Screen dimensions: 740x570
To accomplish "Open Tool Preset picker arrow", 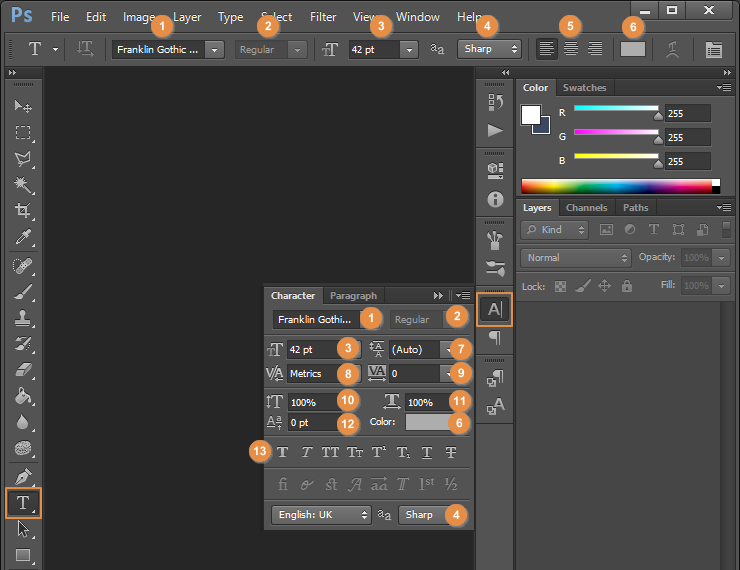I will [55, 49].
